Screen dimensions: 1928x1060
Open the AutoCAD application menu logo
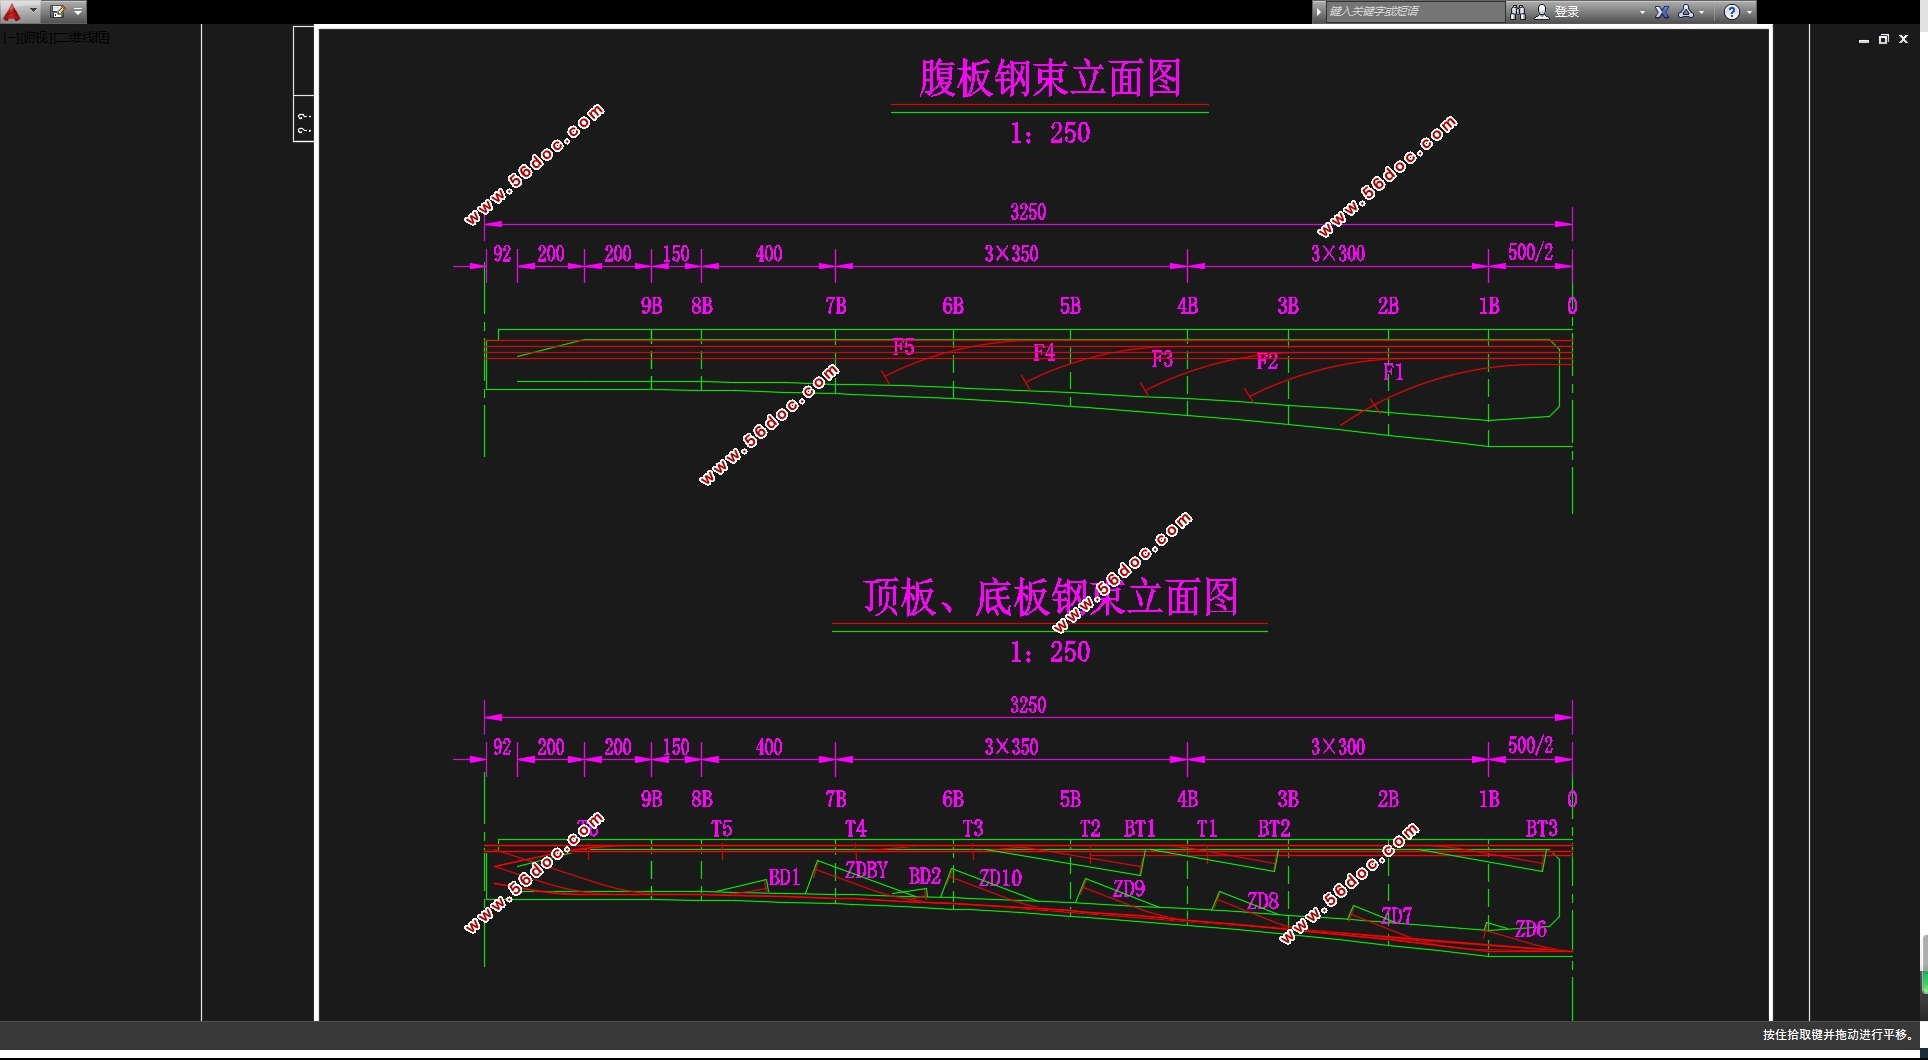coord(12,12)
